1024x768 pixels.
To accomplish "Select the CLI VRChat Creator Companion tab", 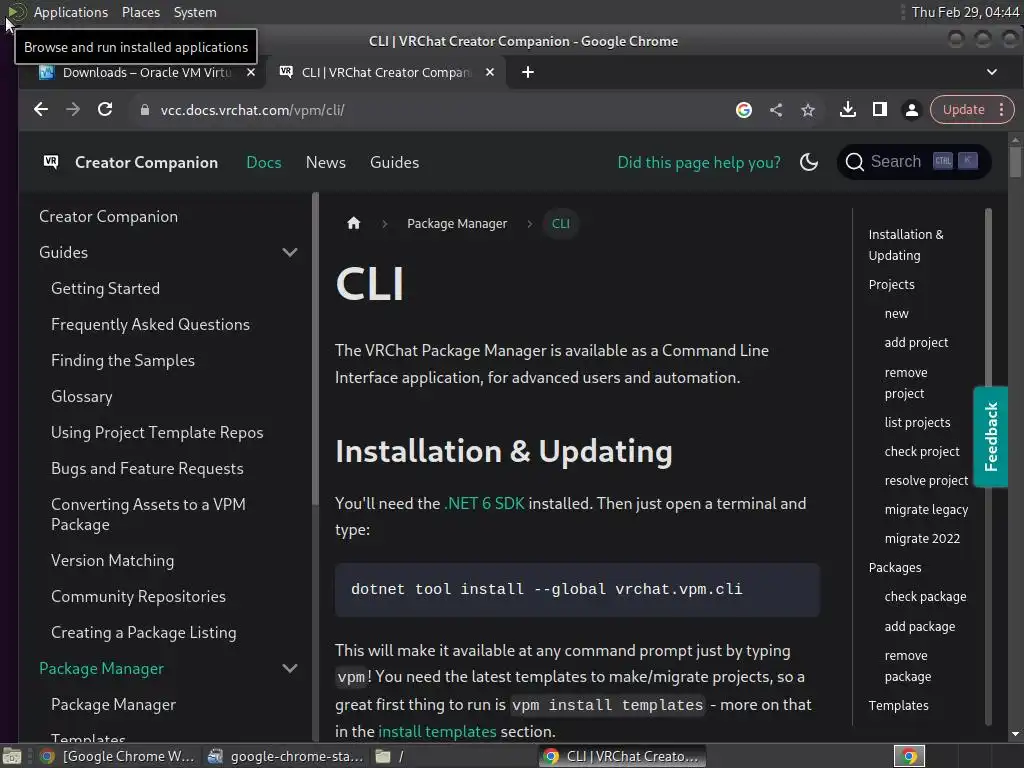I will tap(387, 72).
